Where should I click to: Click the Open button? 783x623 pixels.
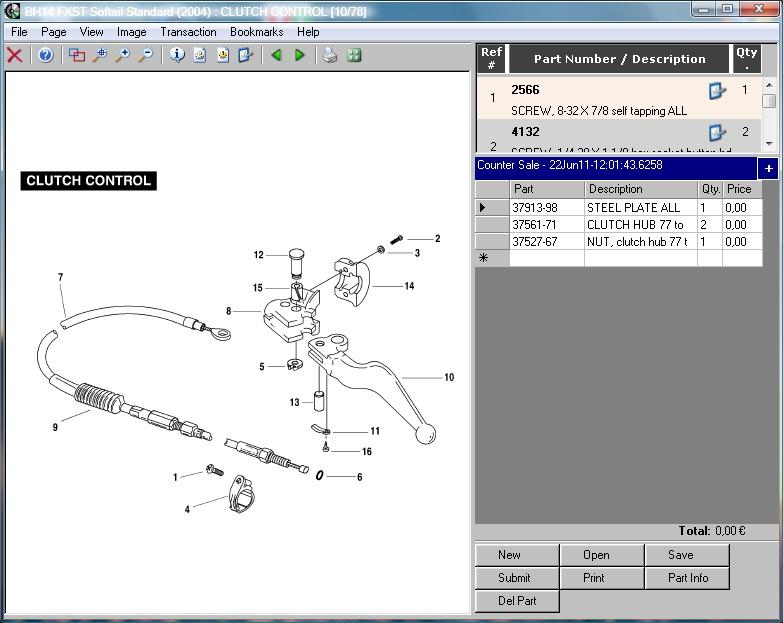tap(602, 555)
